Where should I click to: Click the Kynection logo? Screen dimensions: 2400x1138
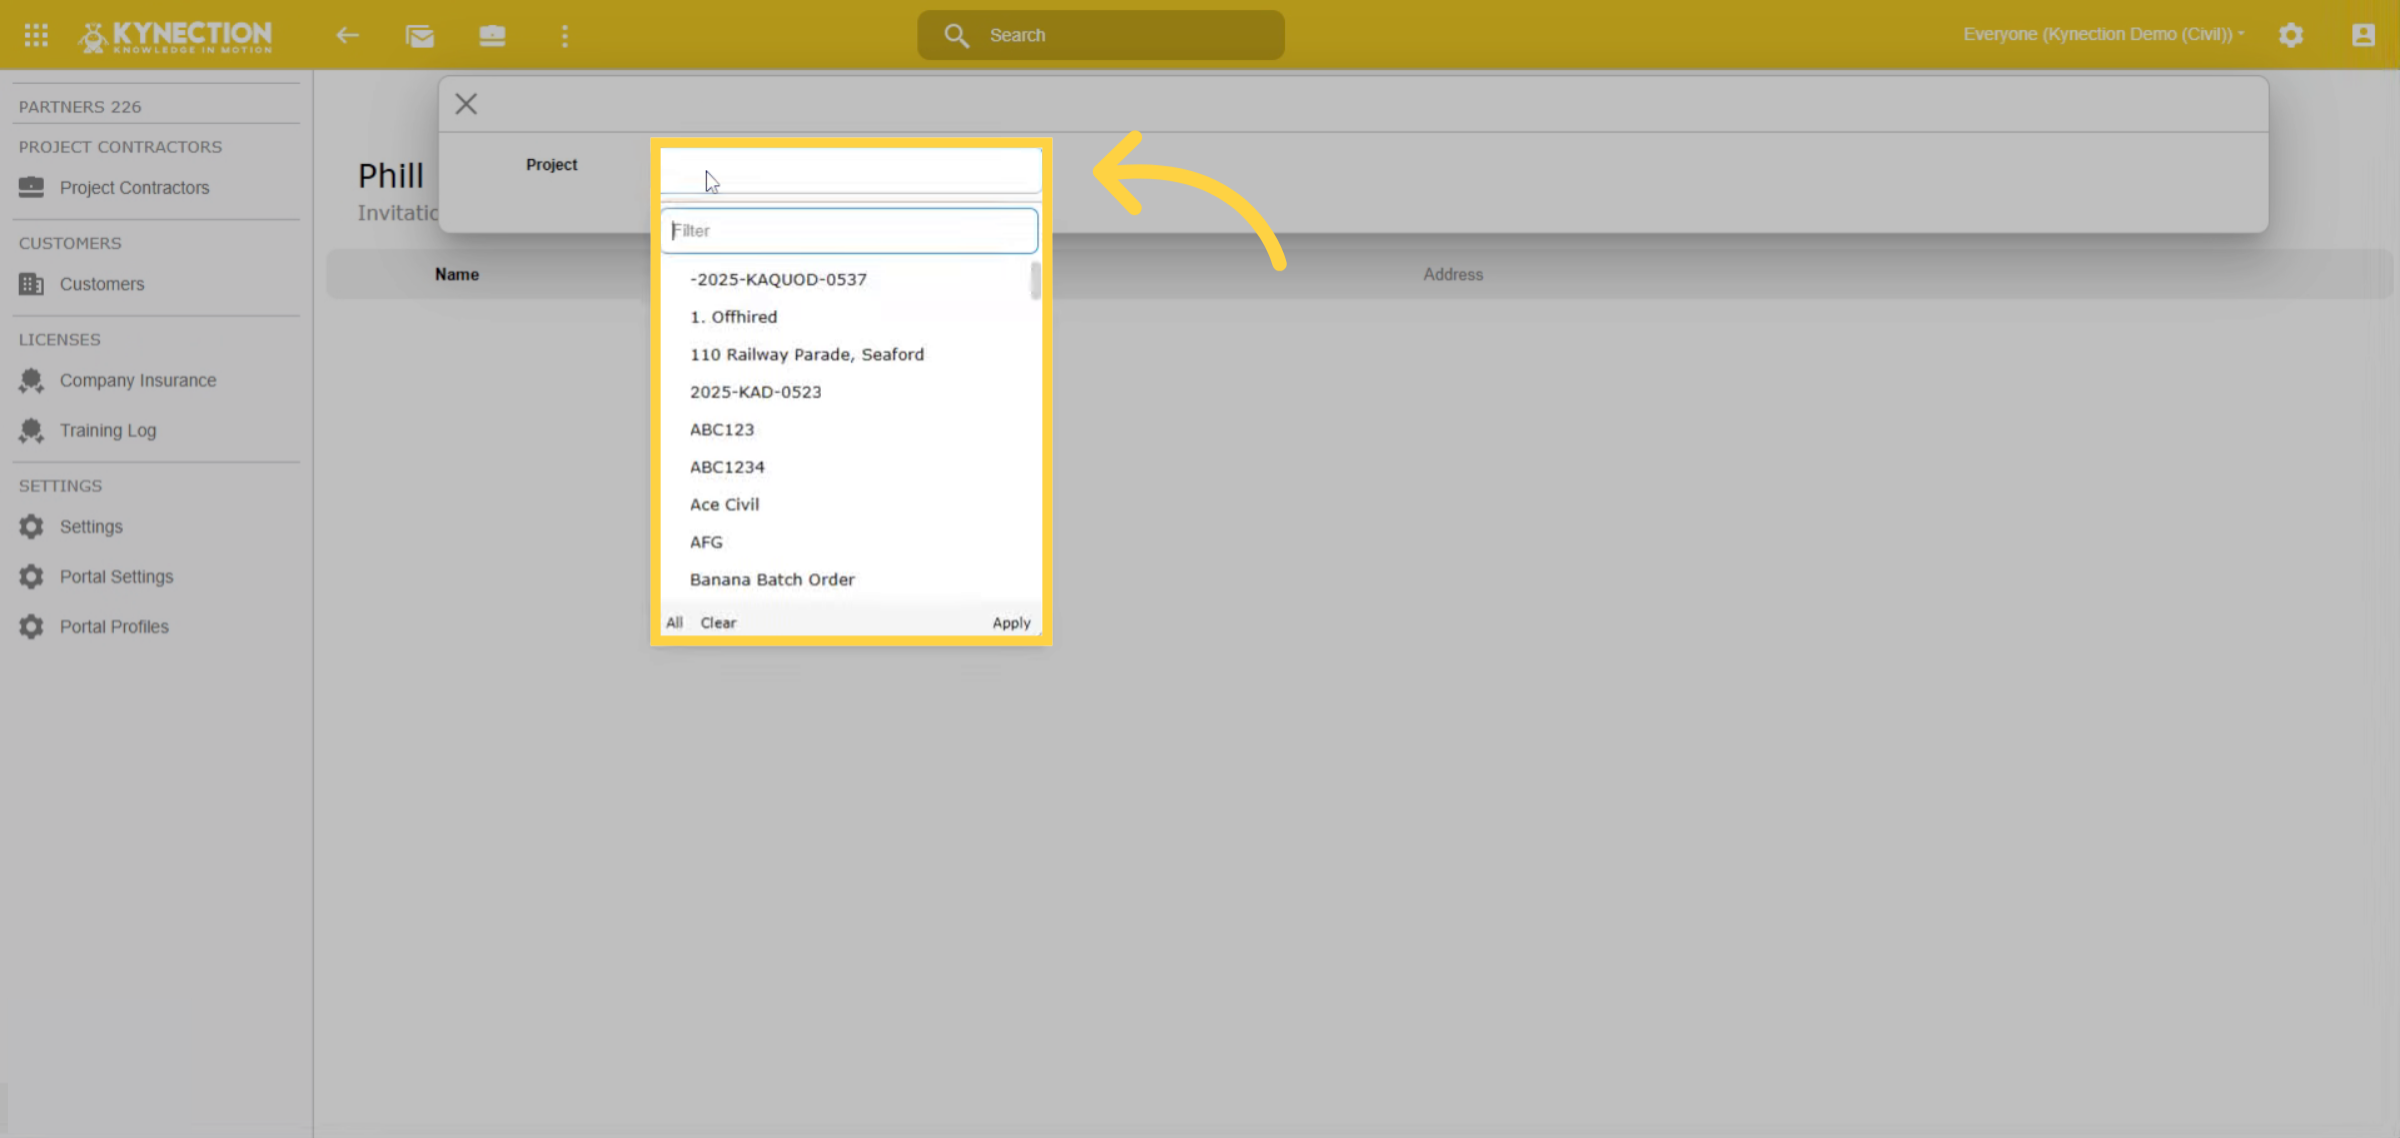175,36
